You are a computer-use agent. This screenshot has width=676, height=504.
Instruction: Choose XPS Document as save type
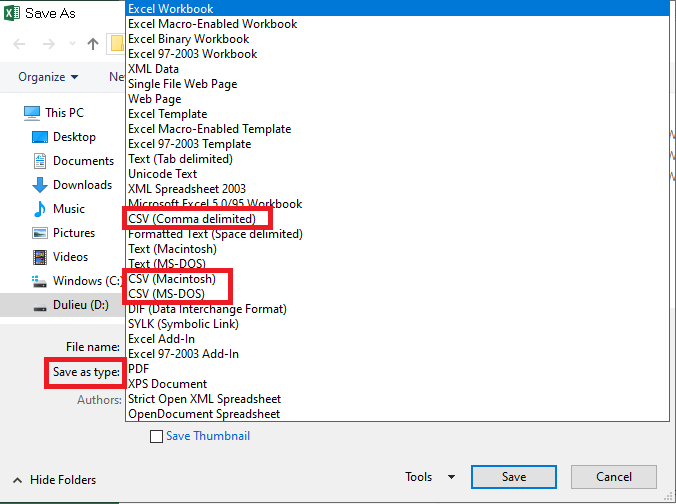tap(397, 384)
